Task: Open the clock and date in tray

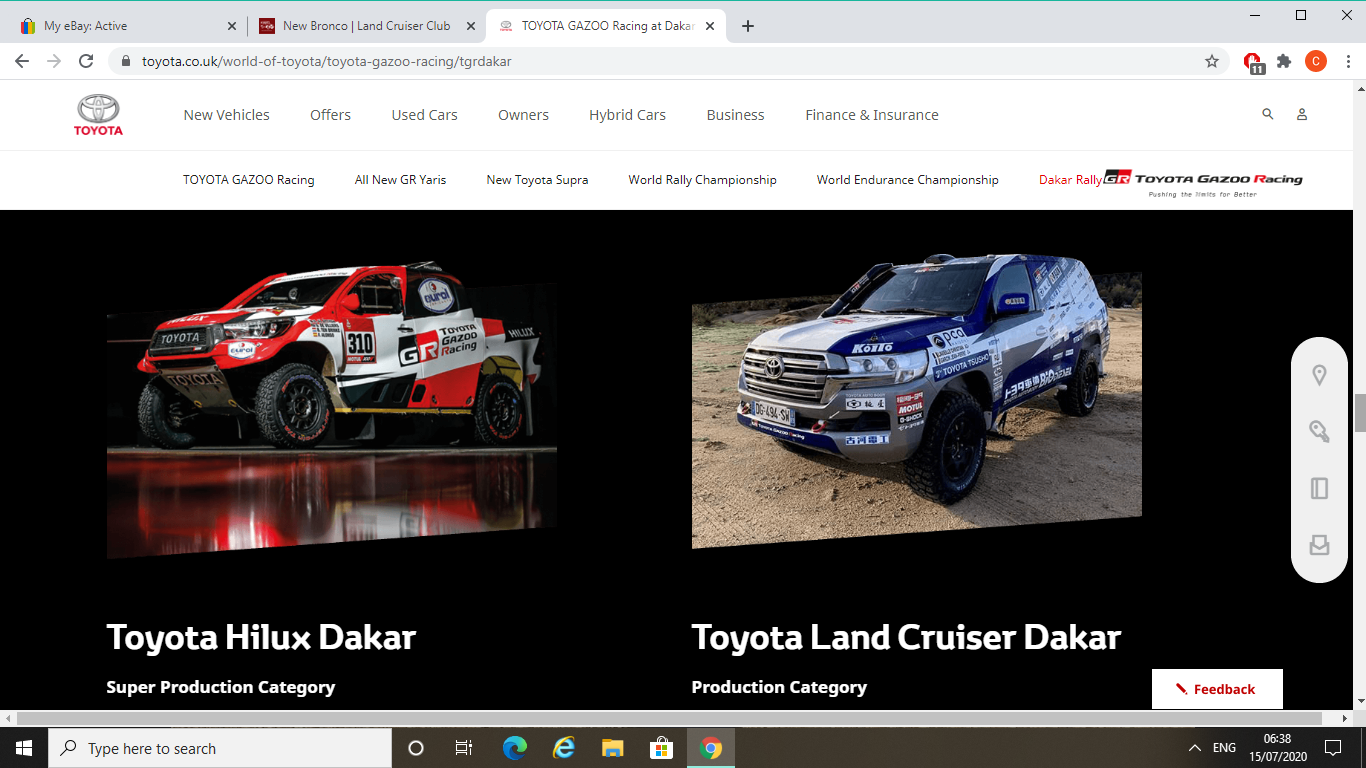Action: point(1277,748)
